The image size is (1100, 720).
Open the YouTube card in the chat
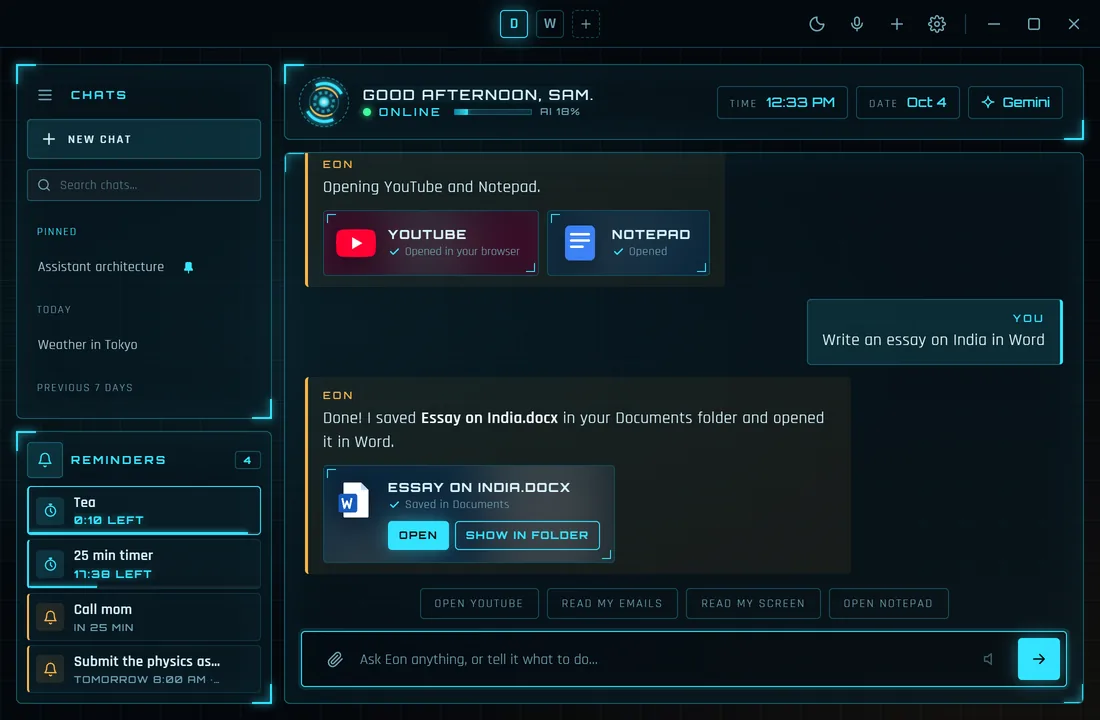coord(431,243)
